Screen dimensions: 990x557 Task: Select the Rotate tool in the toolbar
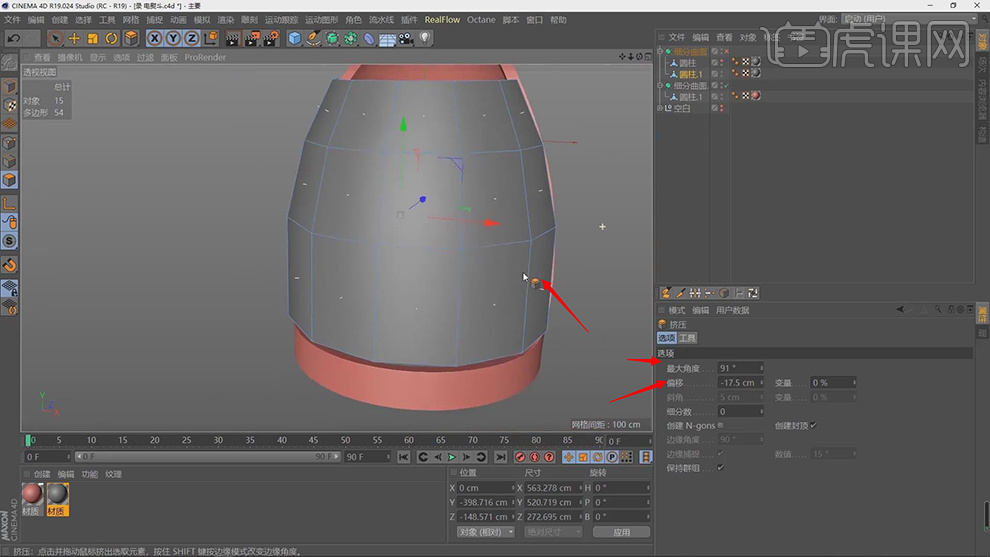[111, 38]
